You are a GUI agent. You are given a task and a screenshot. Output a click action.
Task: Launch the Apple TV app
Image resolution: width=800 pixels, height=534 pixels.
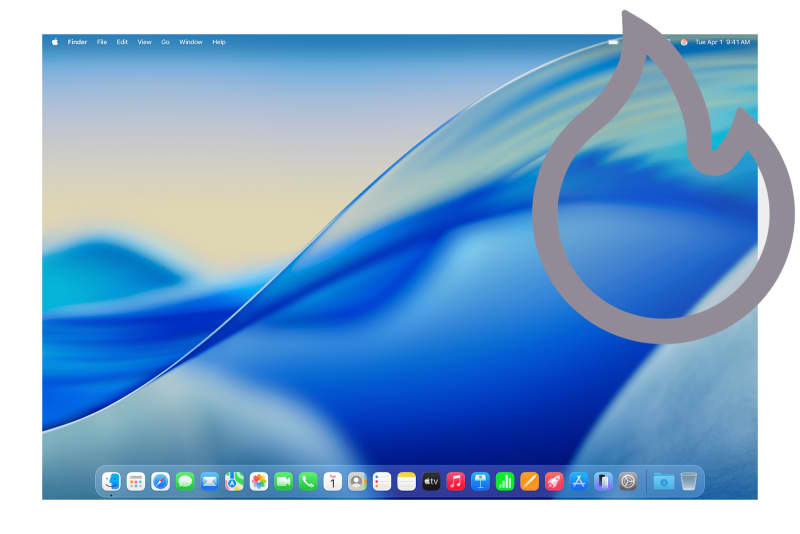[431, 481]
